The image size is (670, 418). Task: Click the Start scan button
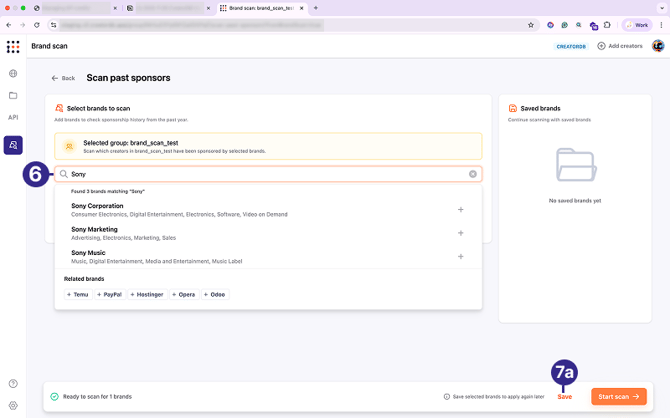[618, 397]
